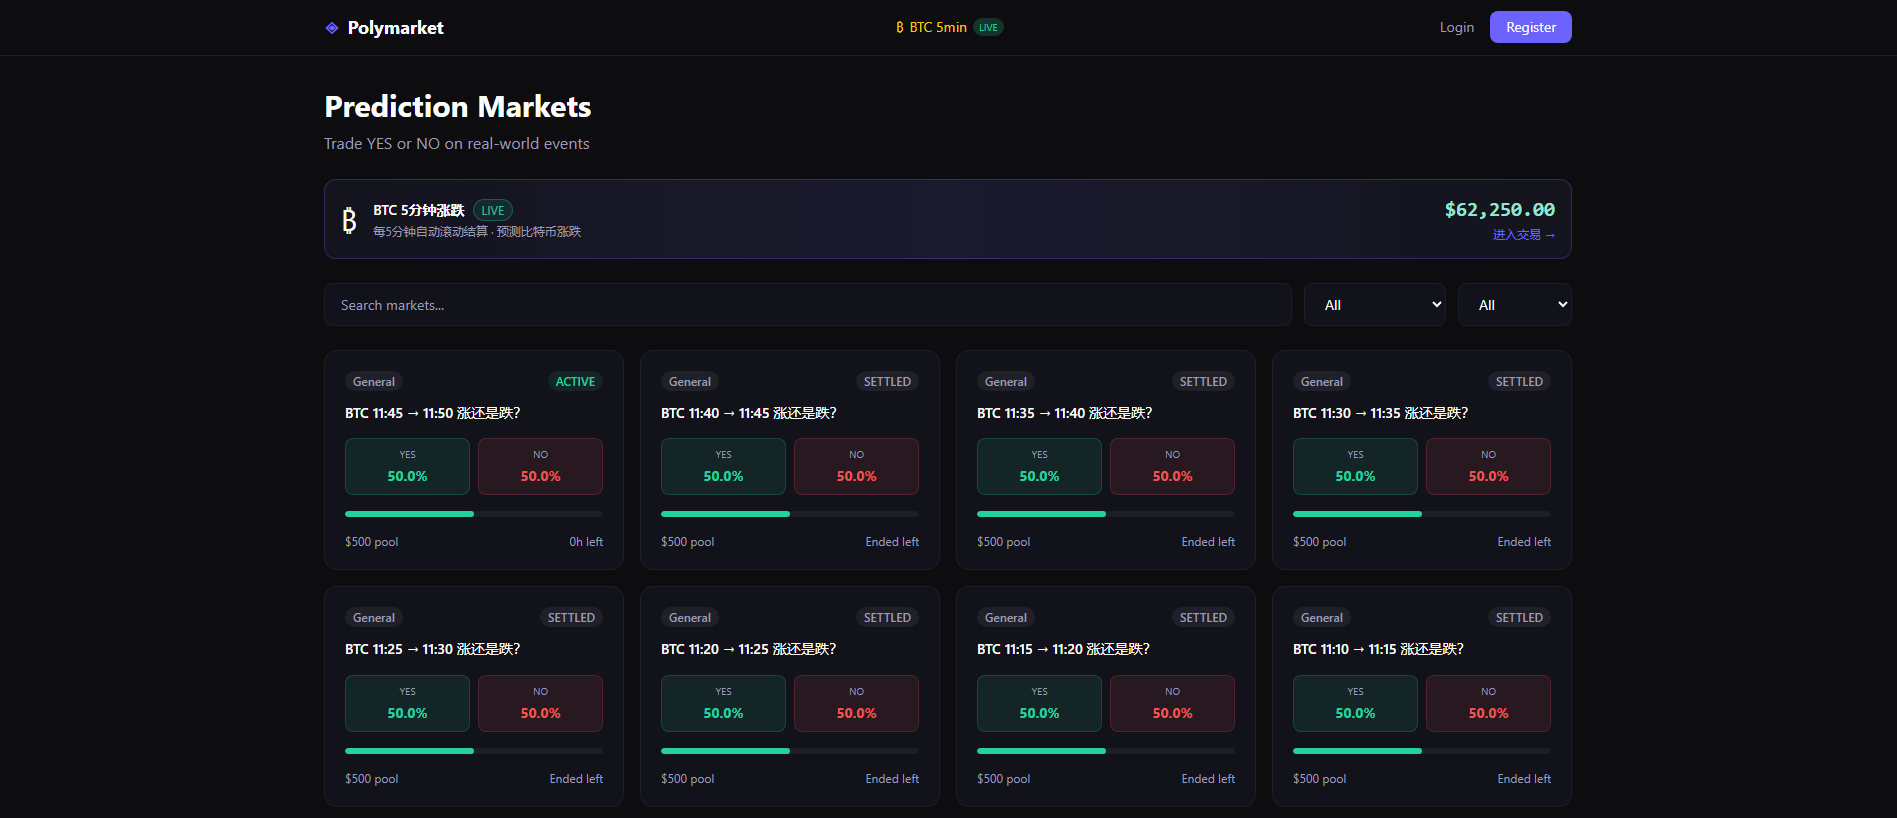1897x818 pixels.
Task: Click the ACTIVE status badge on first card
Action: (x=575, y=382)
